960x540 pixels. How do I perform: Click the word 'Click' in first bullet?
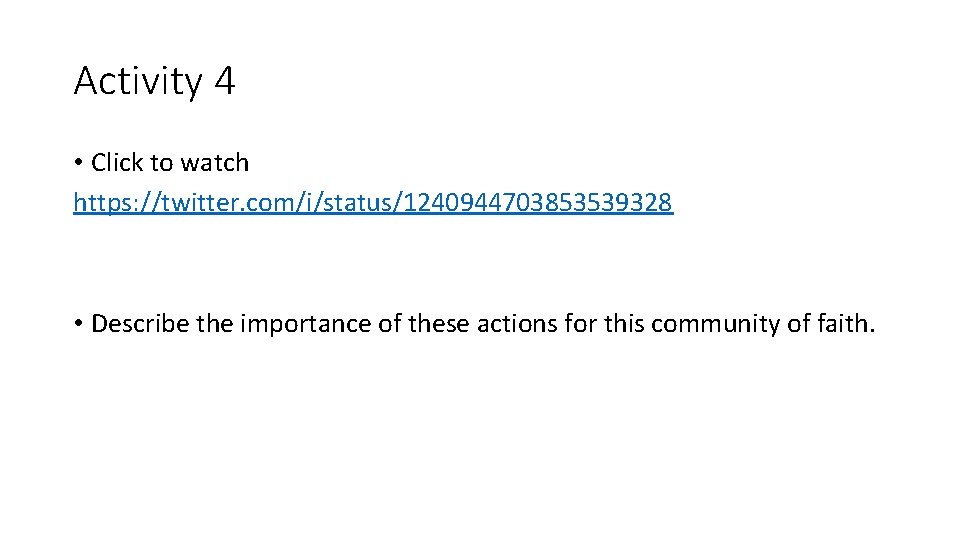click(x=117, y=162)
